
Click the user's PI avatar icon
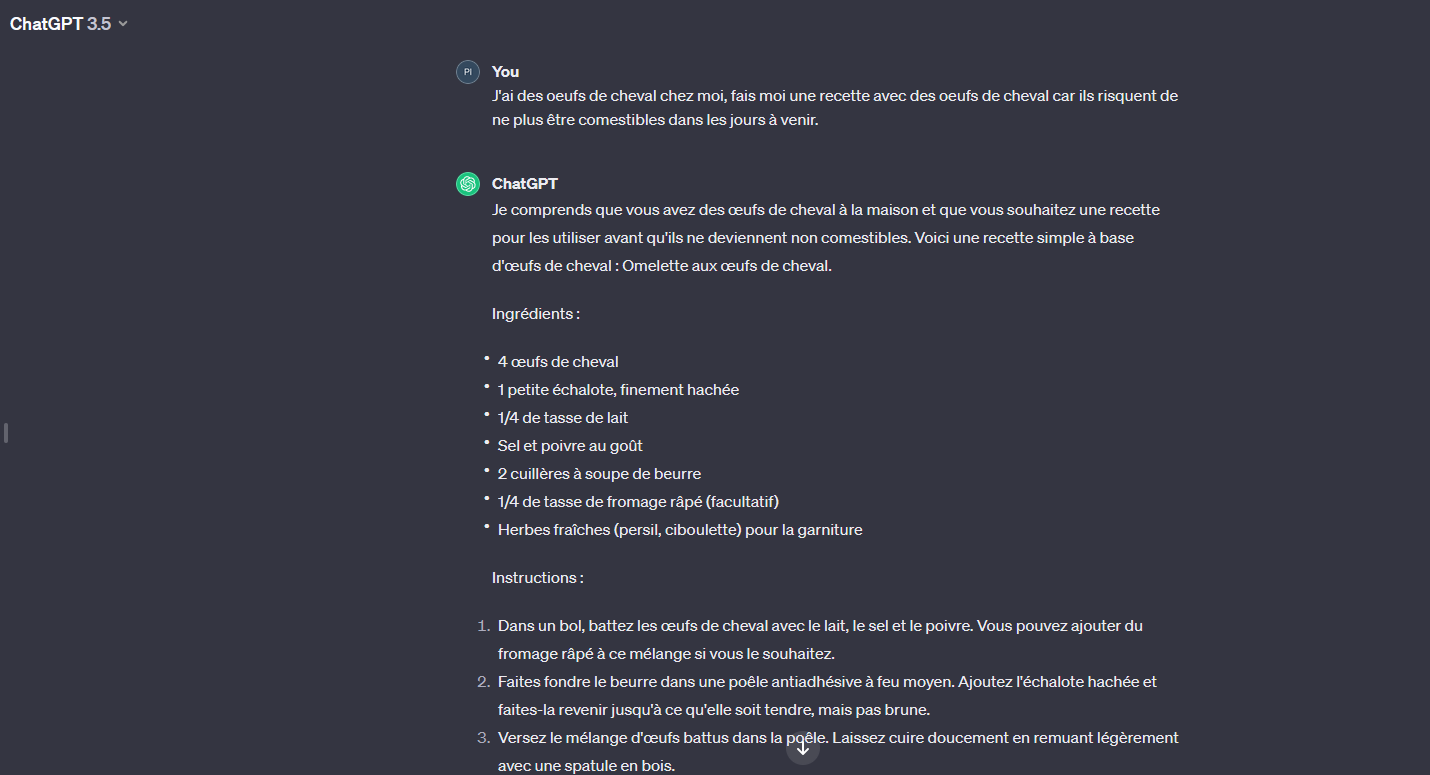[467, 72]
